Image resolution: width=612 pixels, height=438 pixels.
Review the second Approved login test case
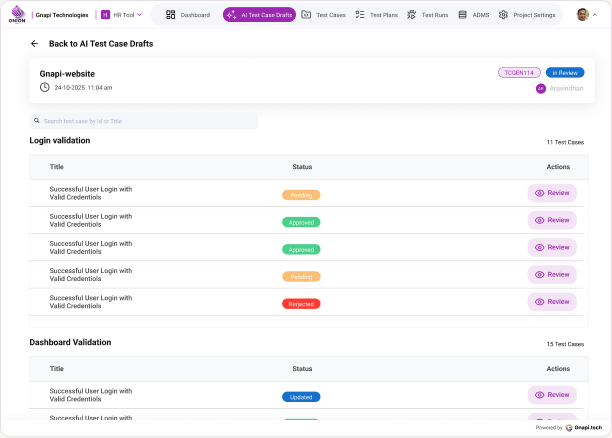click(x=552, y=247)
